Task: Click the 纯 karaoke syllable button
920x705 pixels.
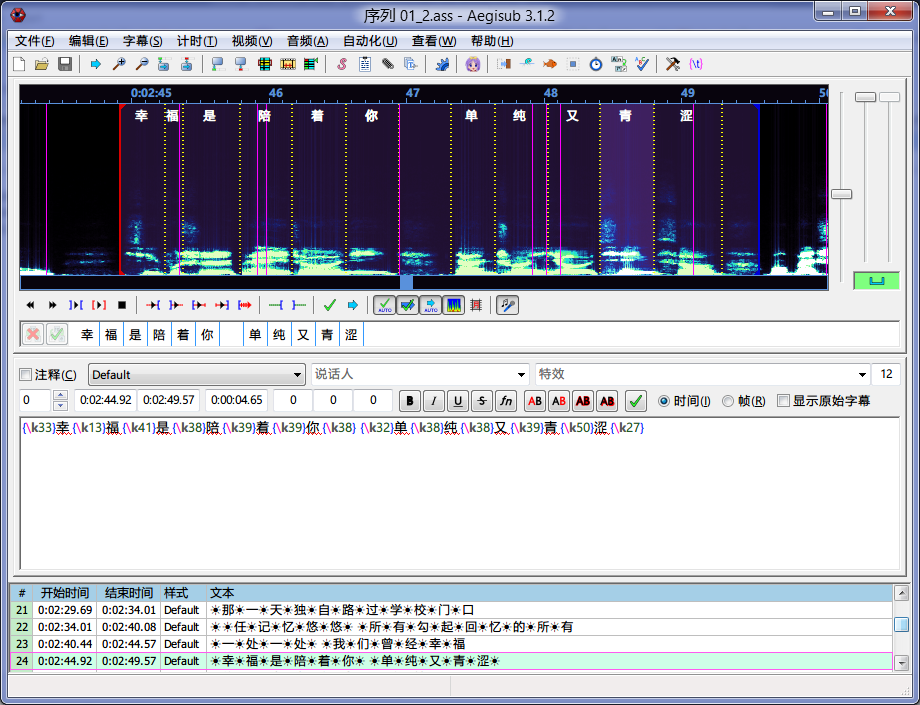Action: (x=279, y=335)
